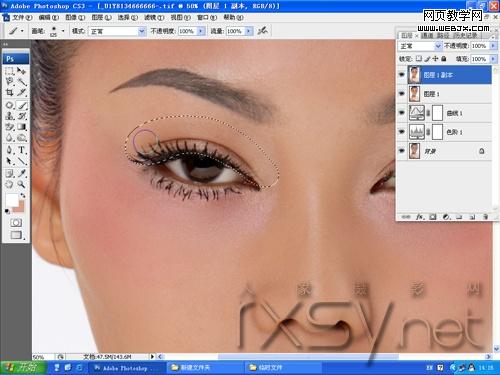Hide the 背景 layer
The height and width of the screenshot is (375, 500).
click(402, 151)
